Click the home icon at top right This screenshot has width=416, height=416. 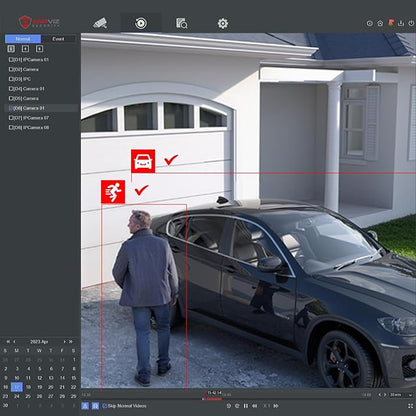(x=380, y=23)
